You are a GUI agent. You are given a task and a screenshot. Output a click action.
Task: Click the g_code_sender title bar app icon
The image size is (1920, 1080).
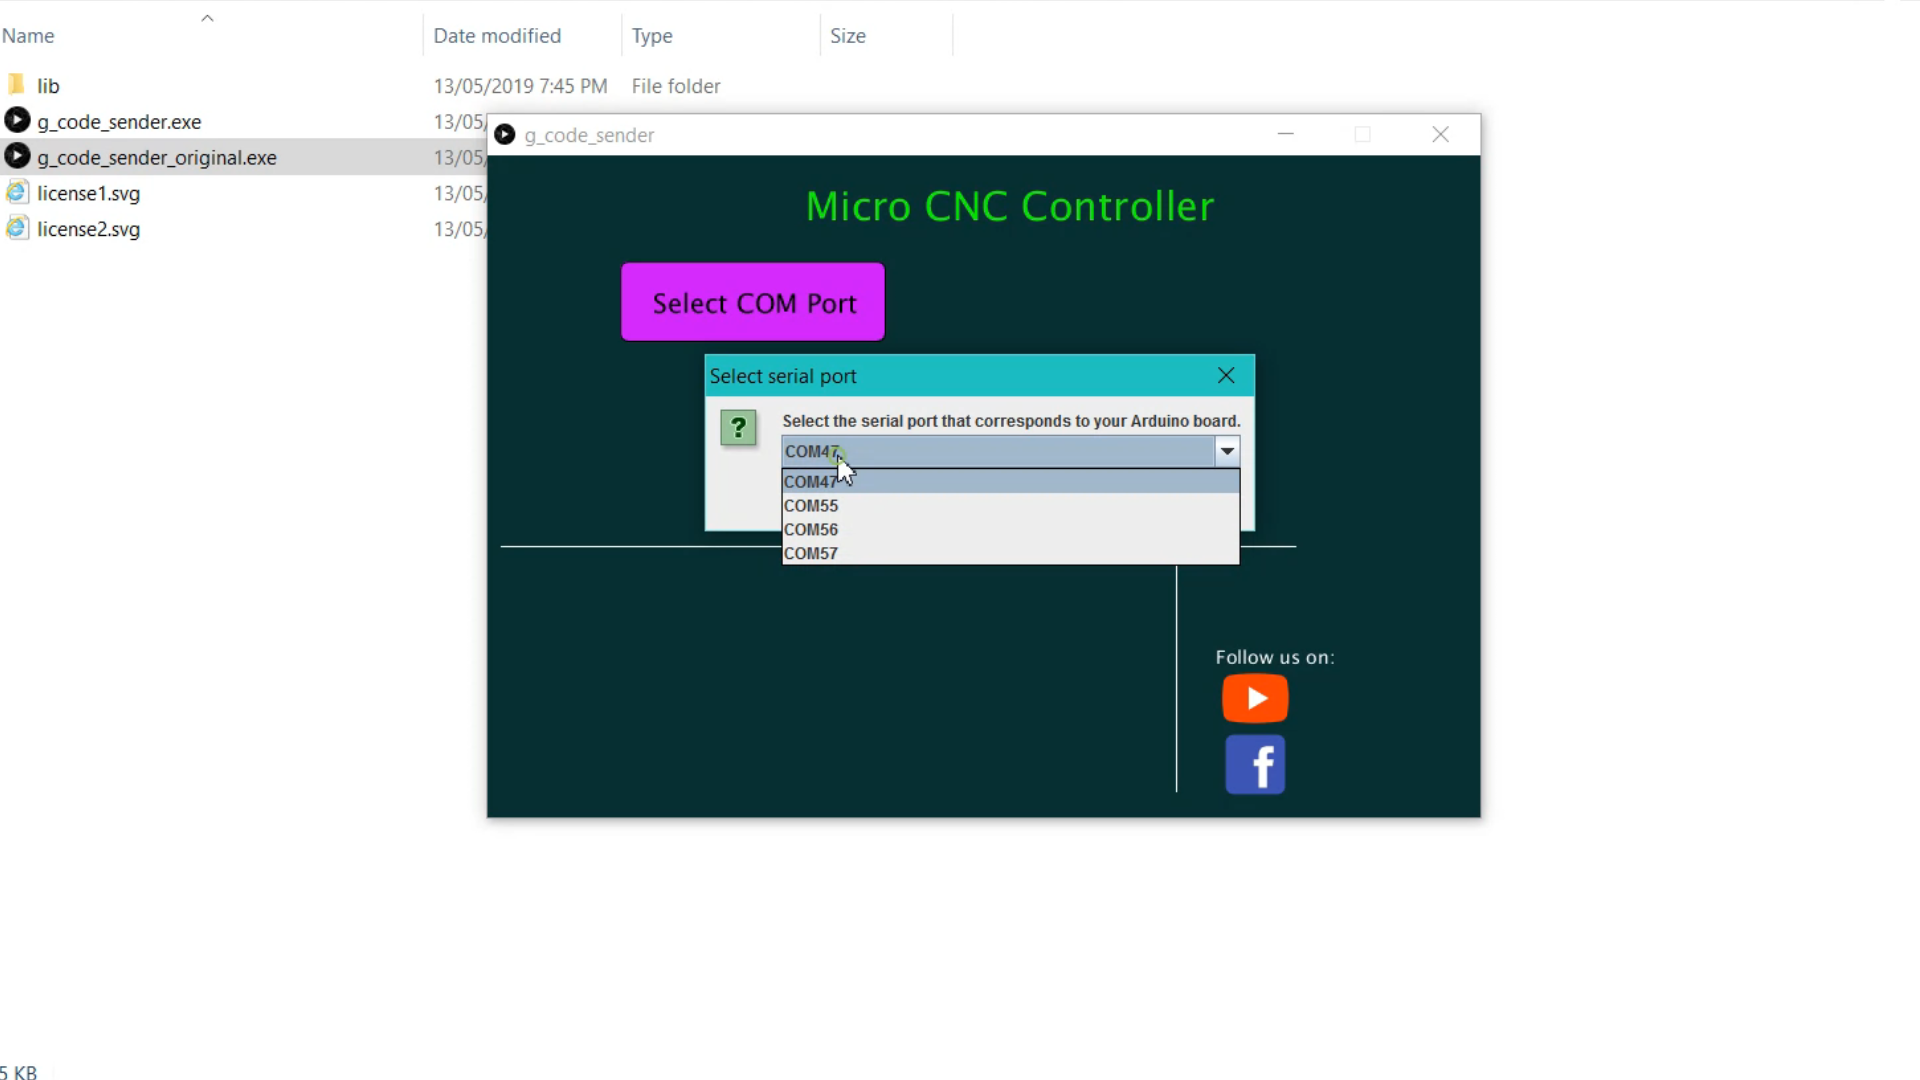click(505, 135)
